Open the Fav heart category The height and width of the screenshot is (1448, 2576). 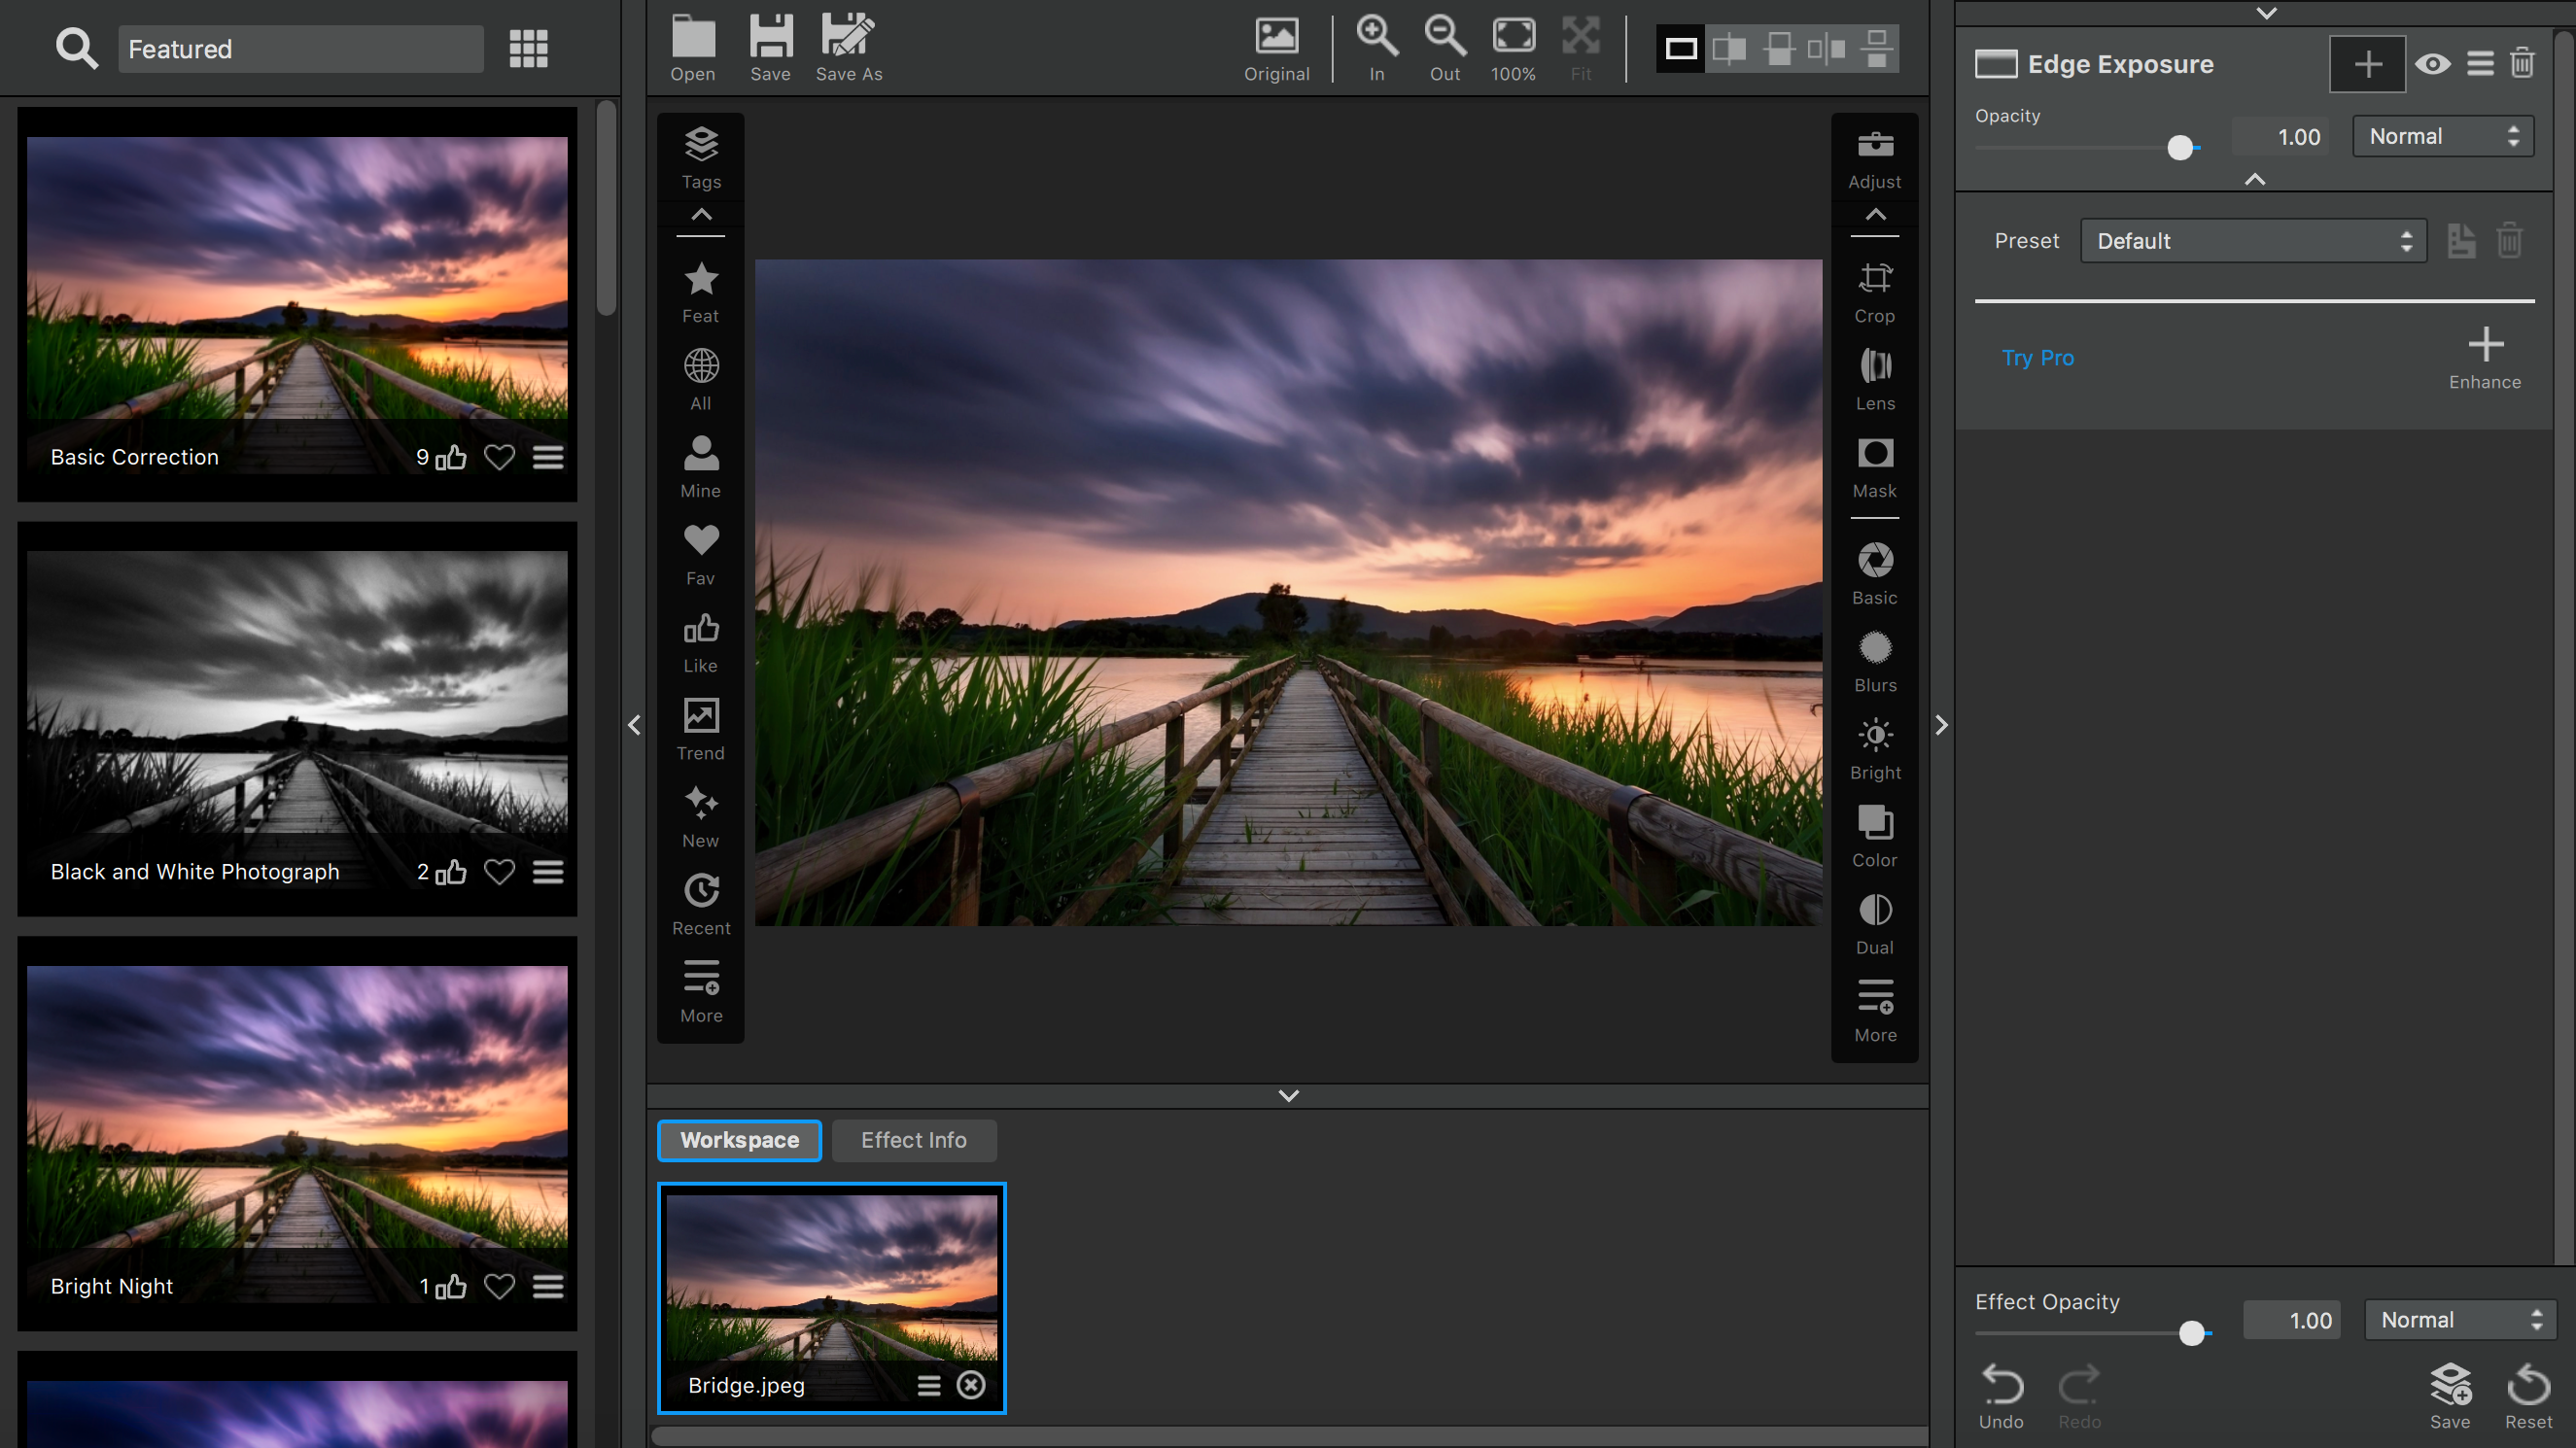(x=701, y=554)
